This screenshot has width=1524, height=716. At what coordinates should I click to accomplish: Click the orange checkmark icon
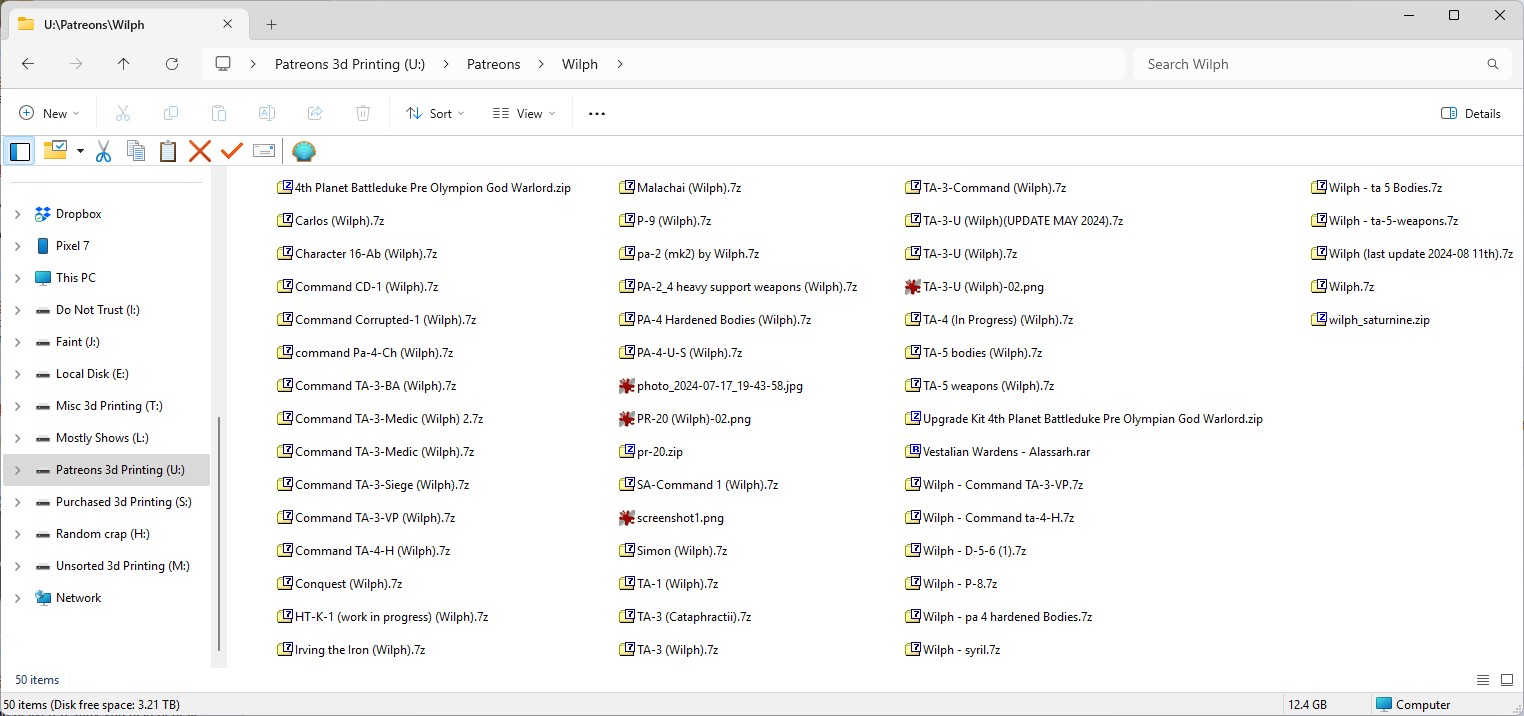232,151
